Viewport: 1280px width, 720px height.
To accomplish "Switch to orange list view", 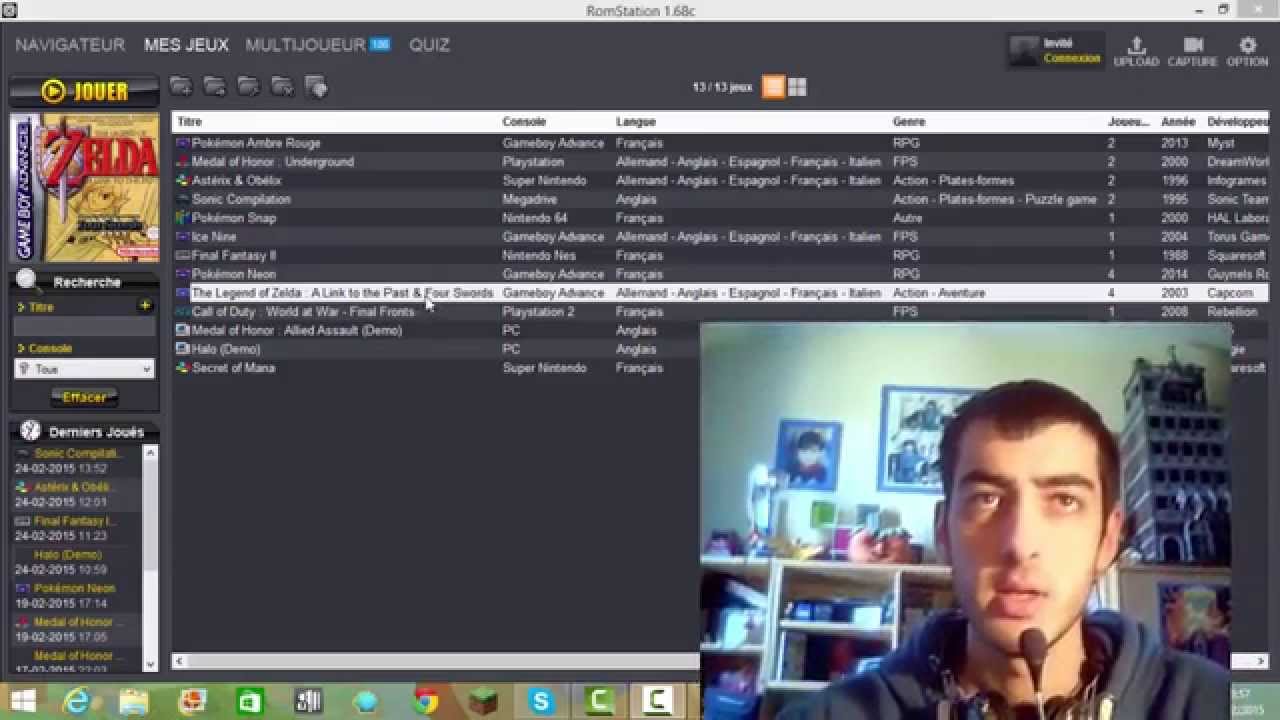I will point(773,87).
